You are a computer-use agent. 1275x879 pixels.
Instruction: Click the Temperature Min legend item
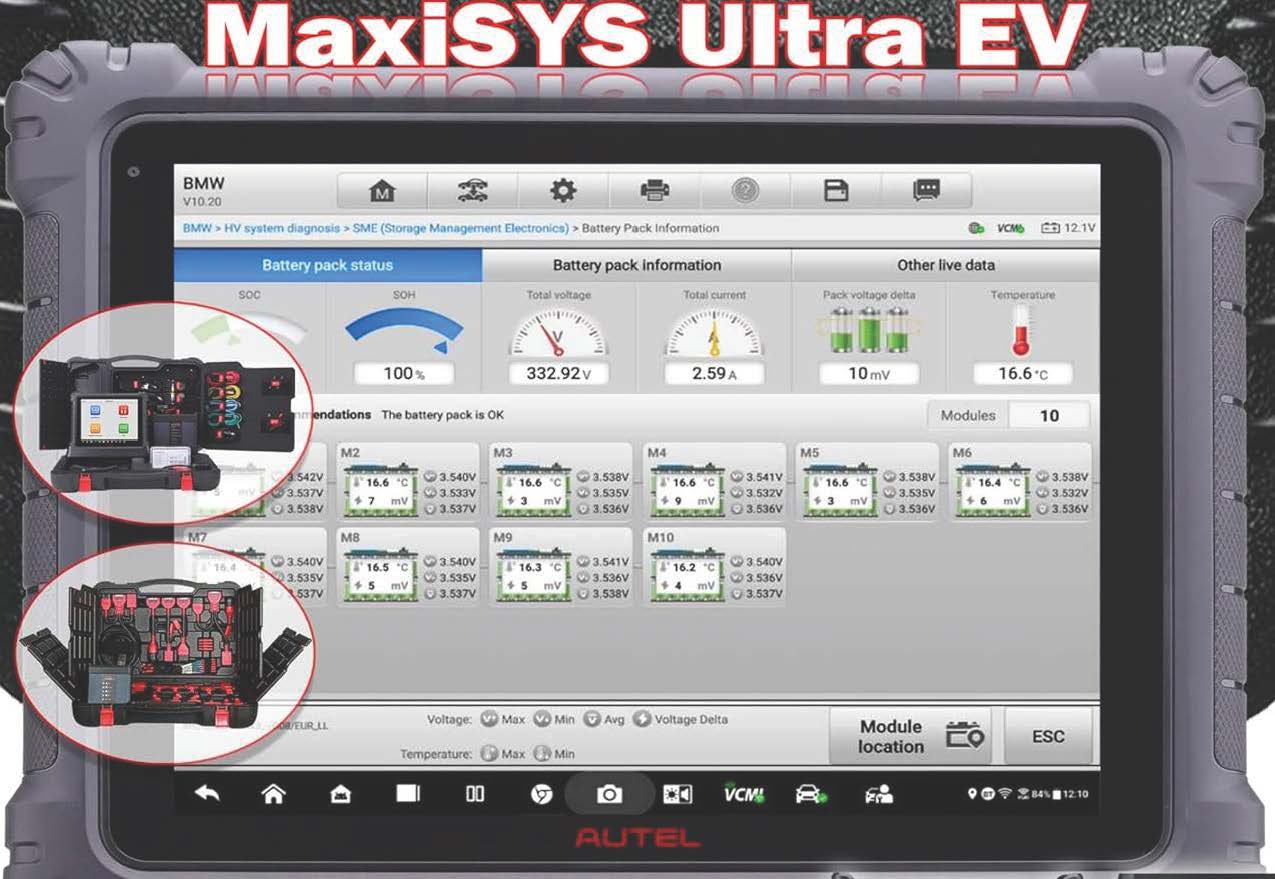(554, 754)
